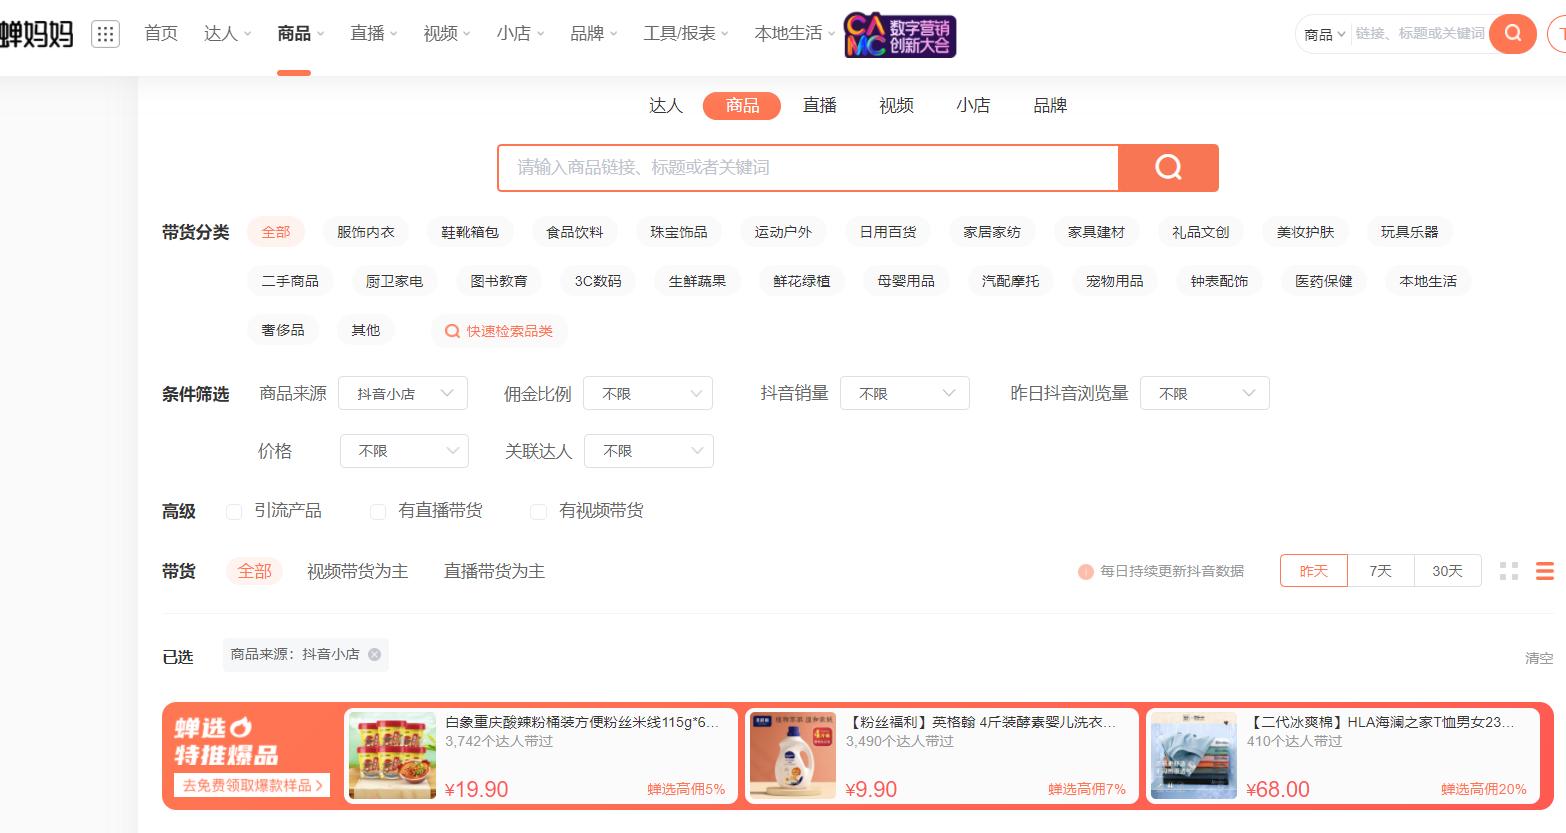1566x833 pixels.
Task: Enable the 引流产品 checkbox
Action: 233,511
